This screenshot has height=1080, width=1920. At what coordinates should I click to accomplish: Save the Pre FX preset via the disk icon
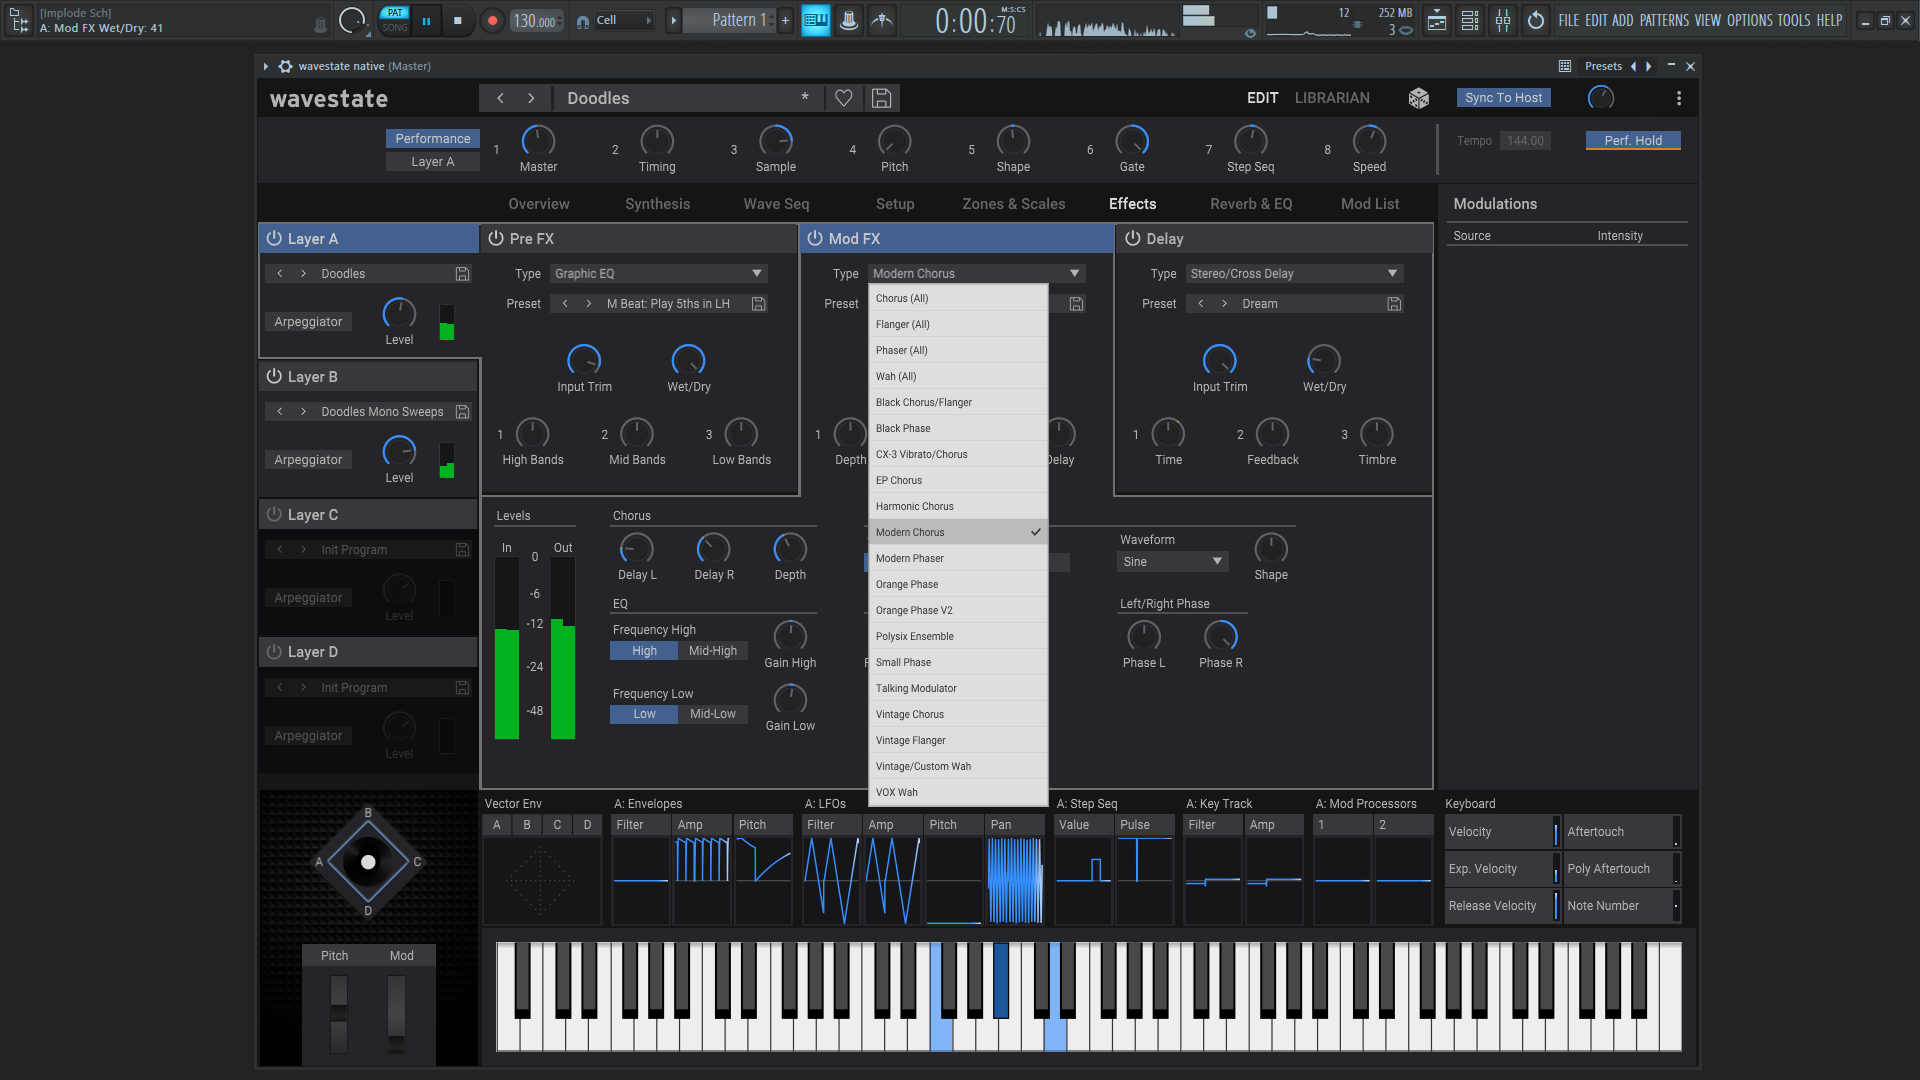click(759, 304)
